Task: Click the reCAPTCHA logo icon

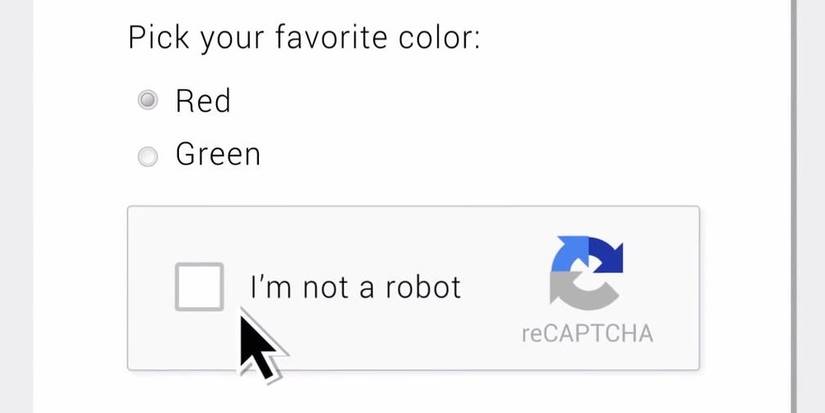Action: (x=586, y=272)
